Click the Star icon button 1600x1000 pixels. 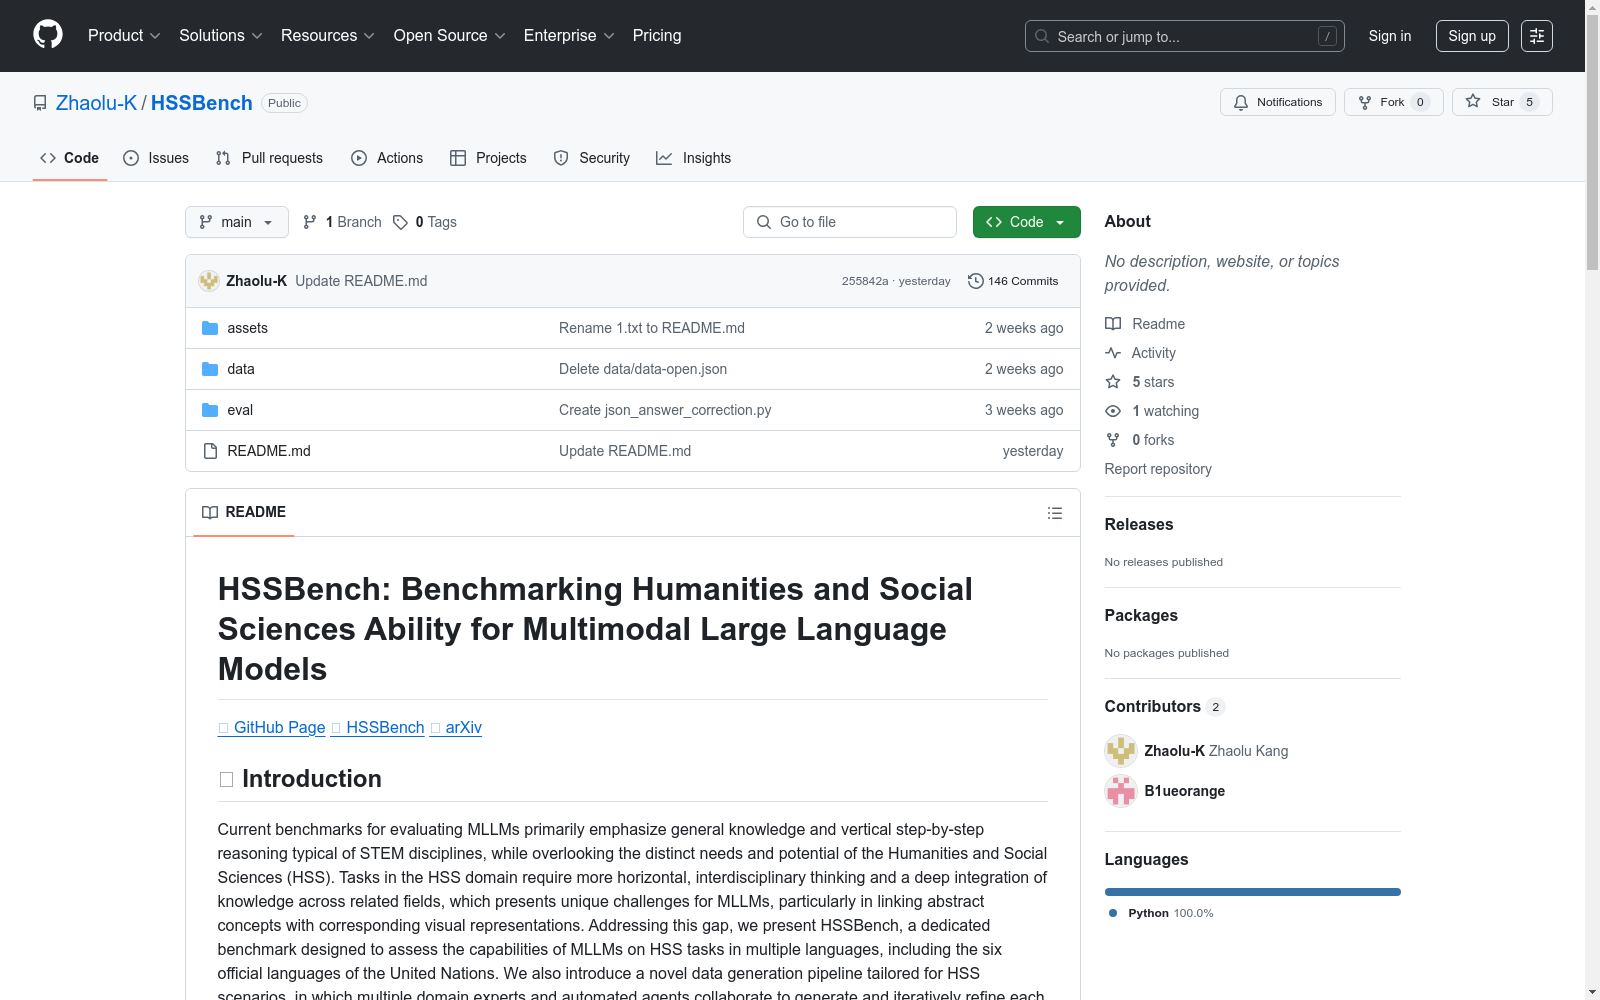[x=1502, y=102]
